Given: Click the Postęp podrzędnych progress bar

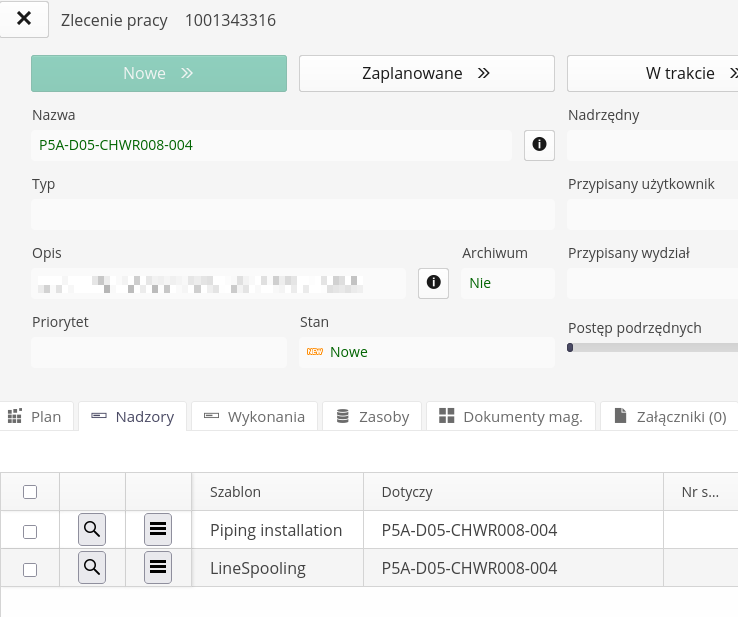Looking at the screenshot, I should (x=652, y=348).
